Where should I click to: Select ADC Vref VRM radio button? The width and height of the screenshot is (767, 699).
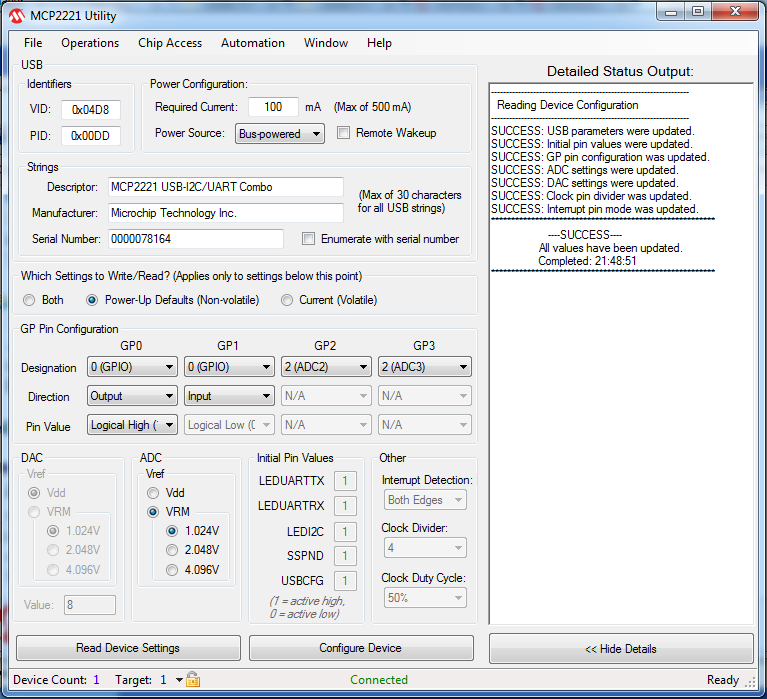tap(153, 512)
